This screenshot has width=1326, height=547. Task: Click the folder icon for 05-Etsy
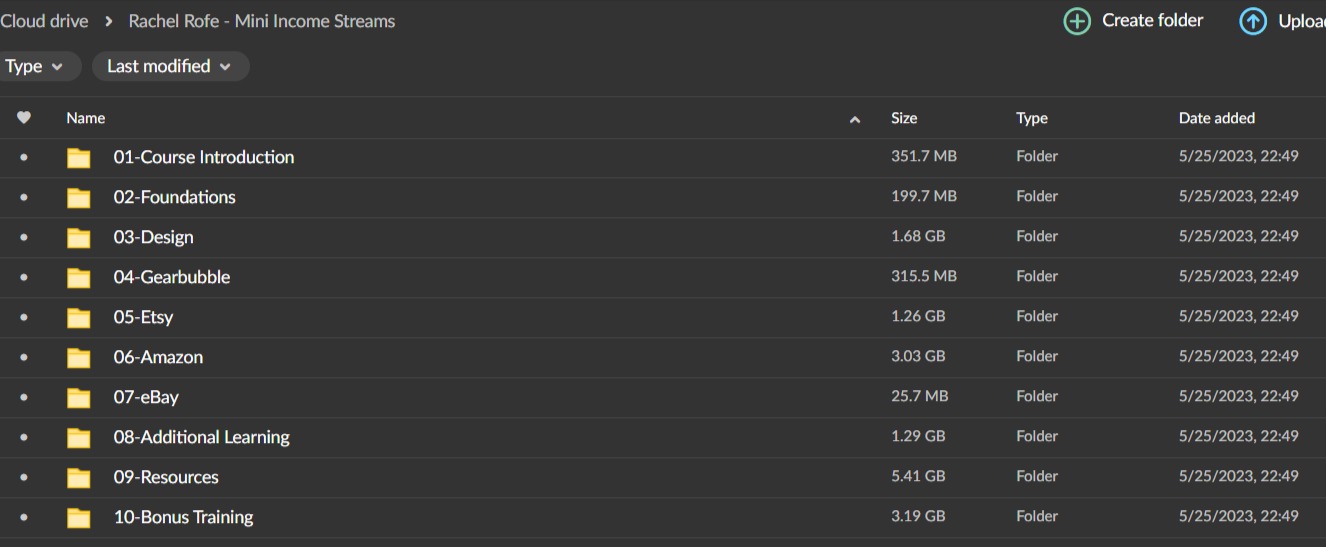click(78, 318)
